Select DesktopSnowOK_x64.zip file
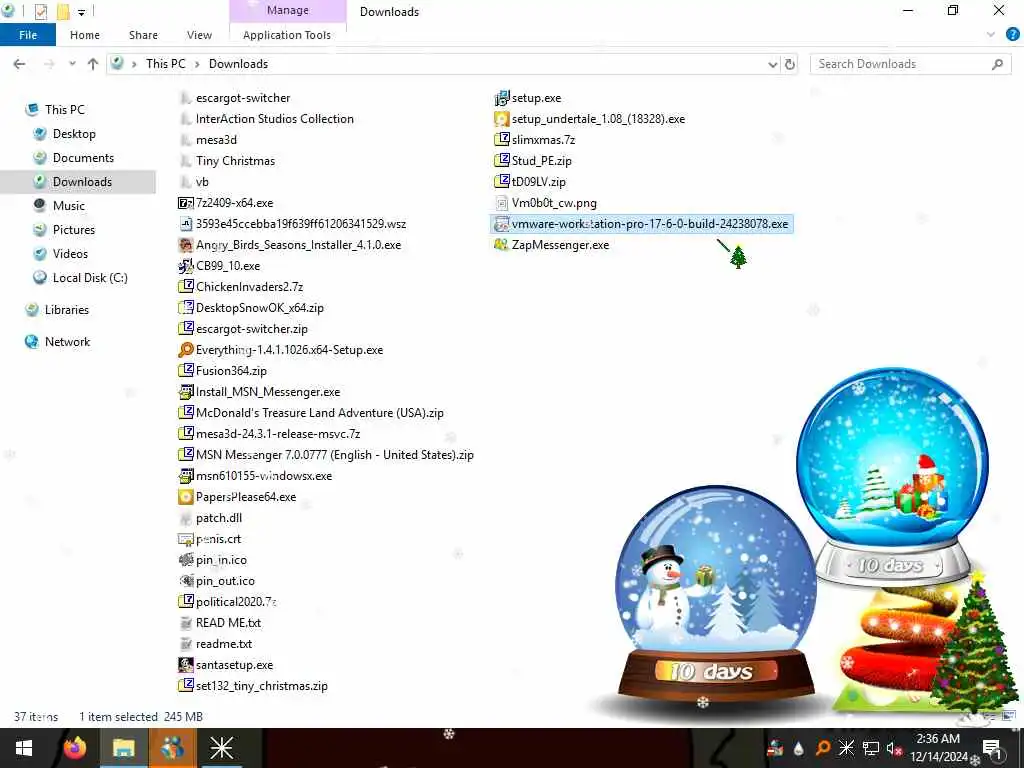This screenshot has height=768, width=1024. coord(259,308)
